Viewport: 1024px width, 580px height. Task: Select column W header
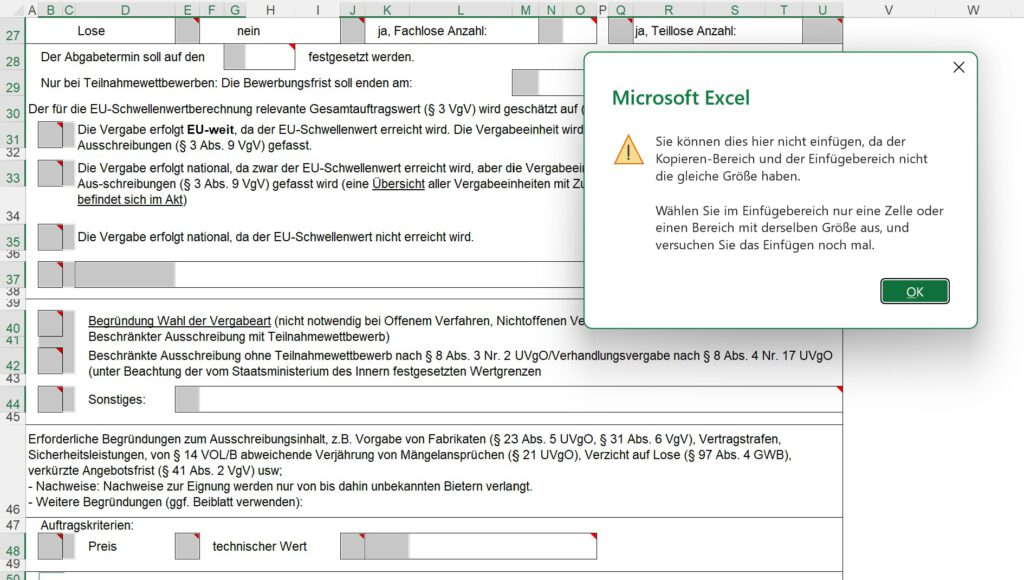973,10
